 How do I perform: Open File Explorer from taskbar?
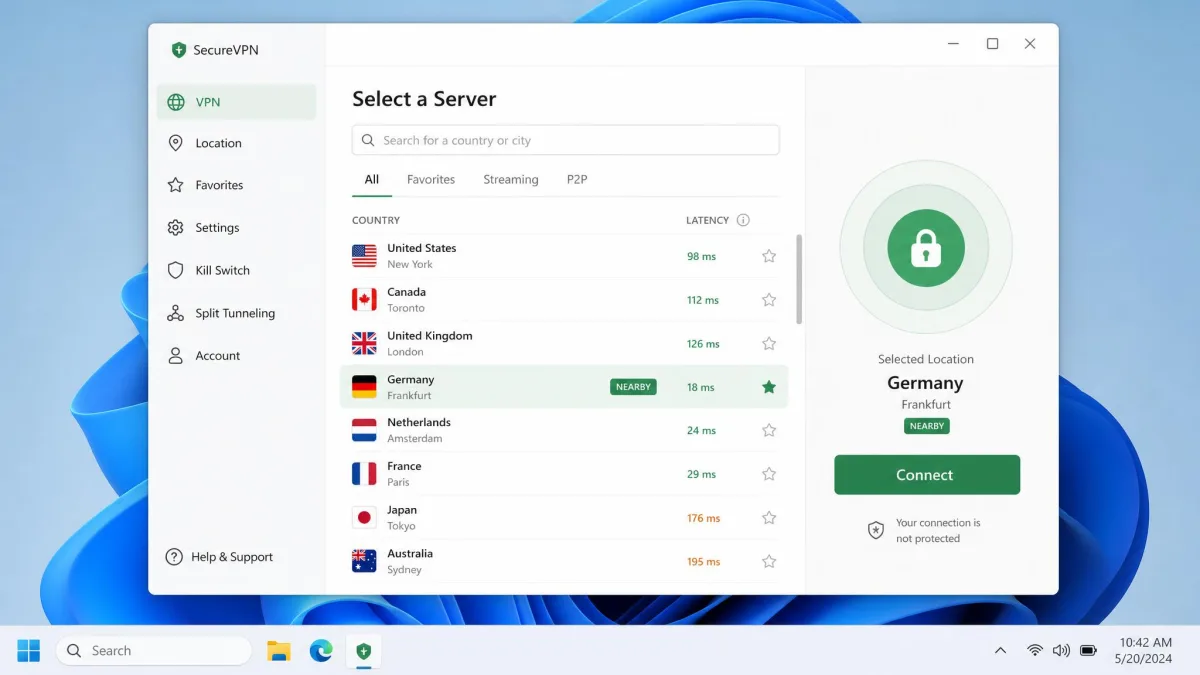coord(278,651)
